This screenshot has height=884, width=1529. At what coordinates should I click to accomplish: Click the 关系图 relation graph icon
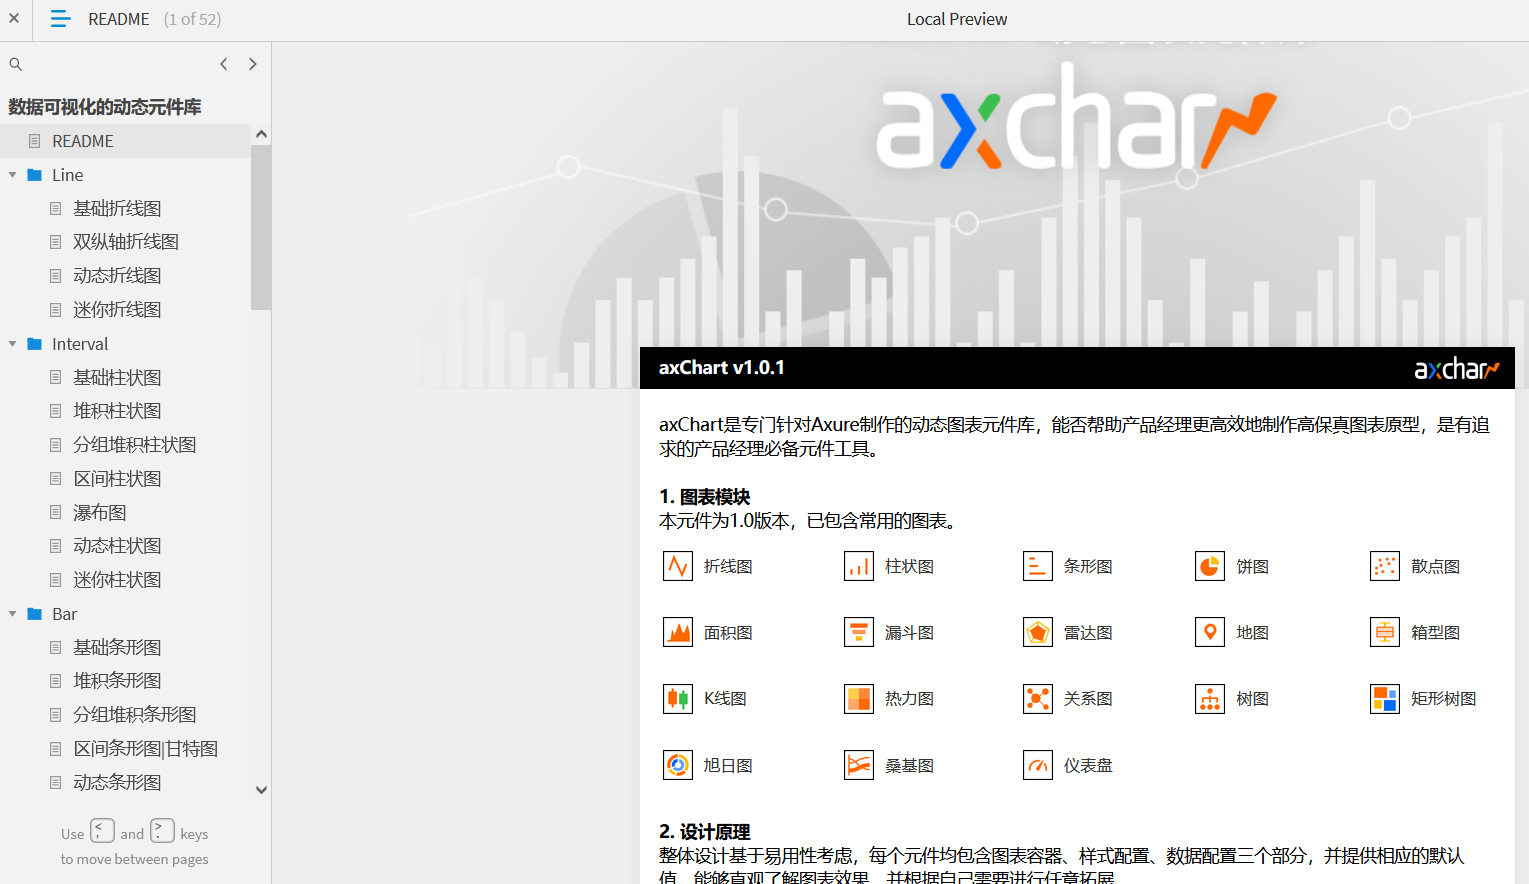pyautogui.click(x=1038, y=698)
